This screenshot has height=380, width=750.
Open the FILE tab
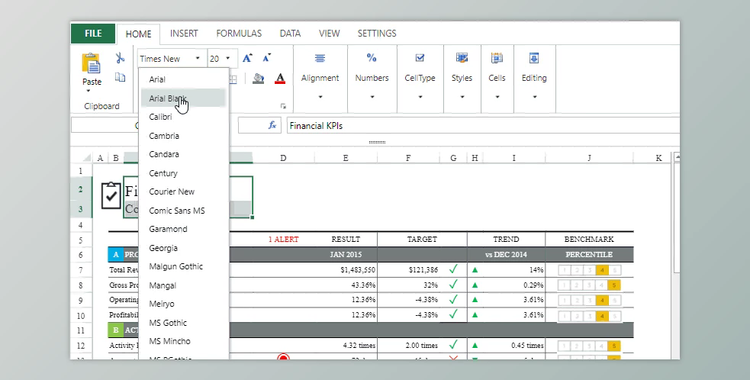click(x=93, y=34)
